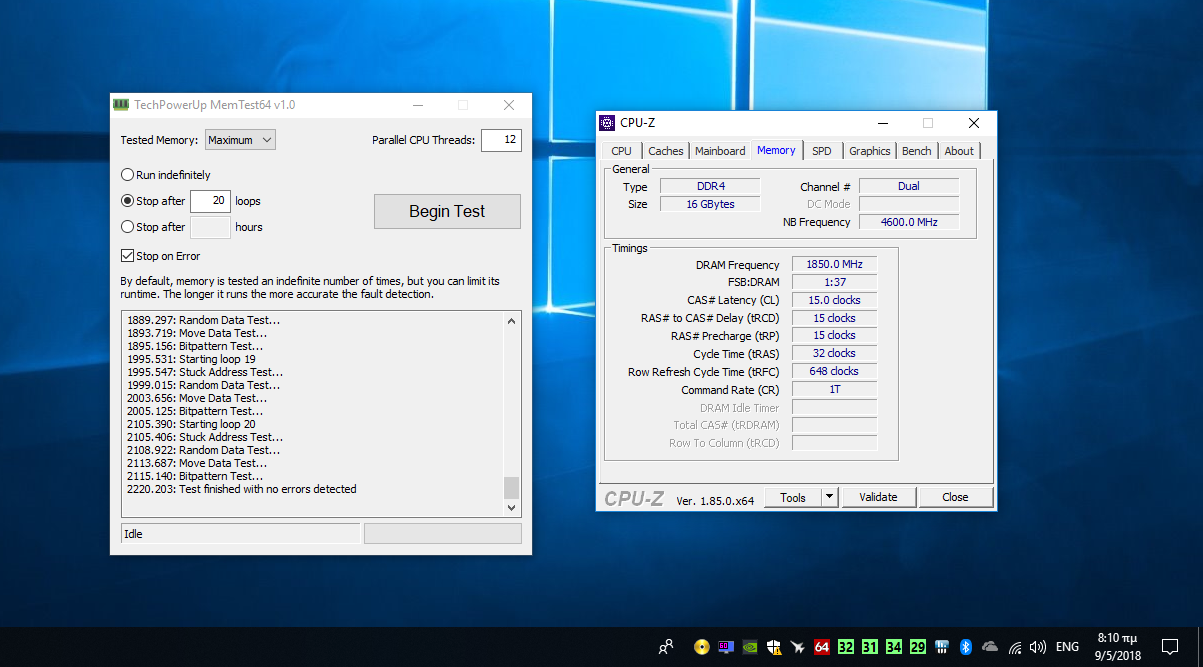Click the green 32 temperature tray icon
The height and width of the screenshot is (667, 1203).
coord(846,646)
